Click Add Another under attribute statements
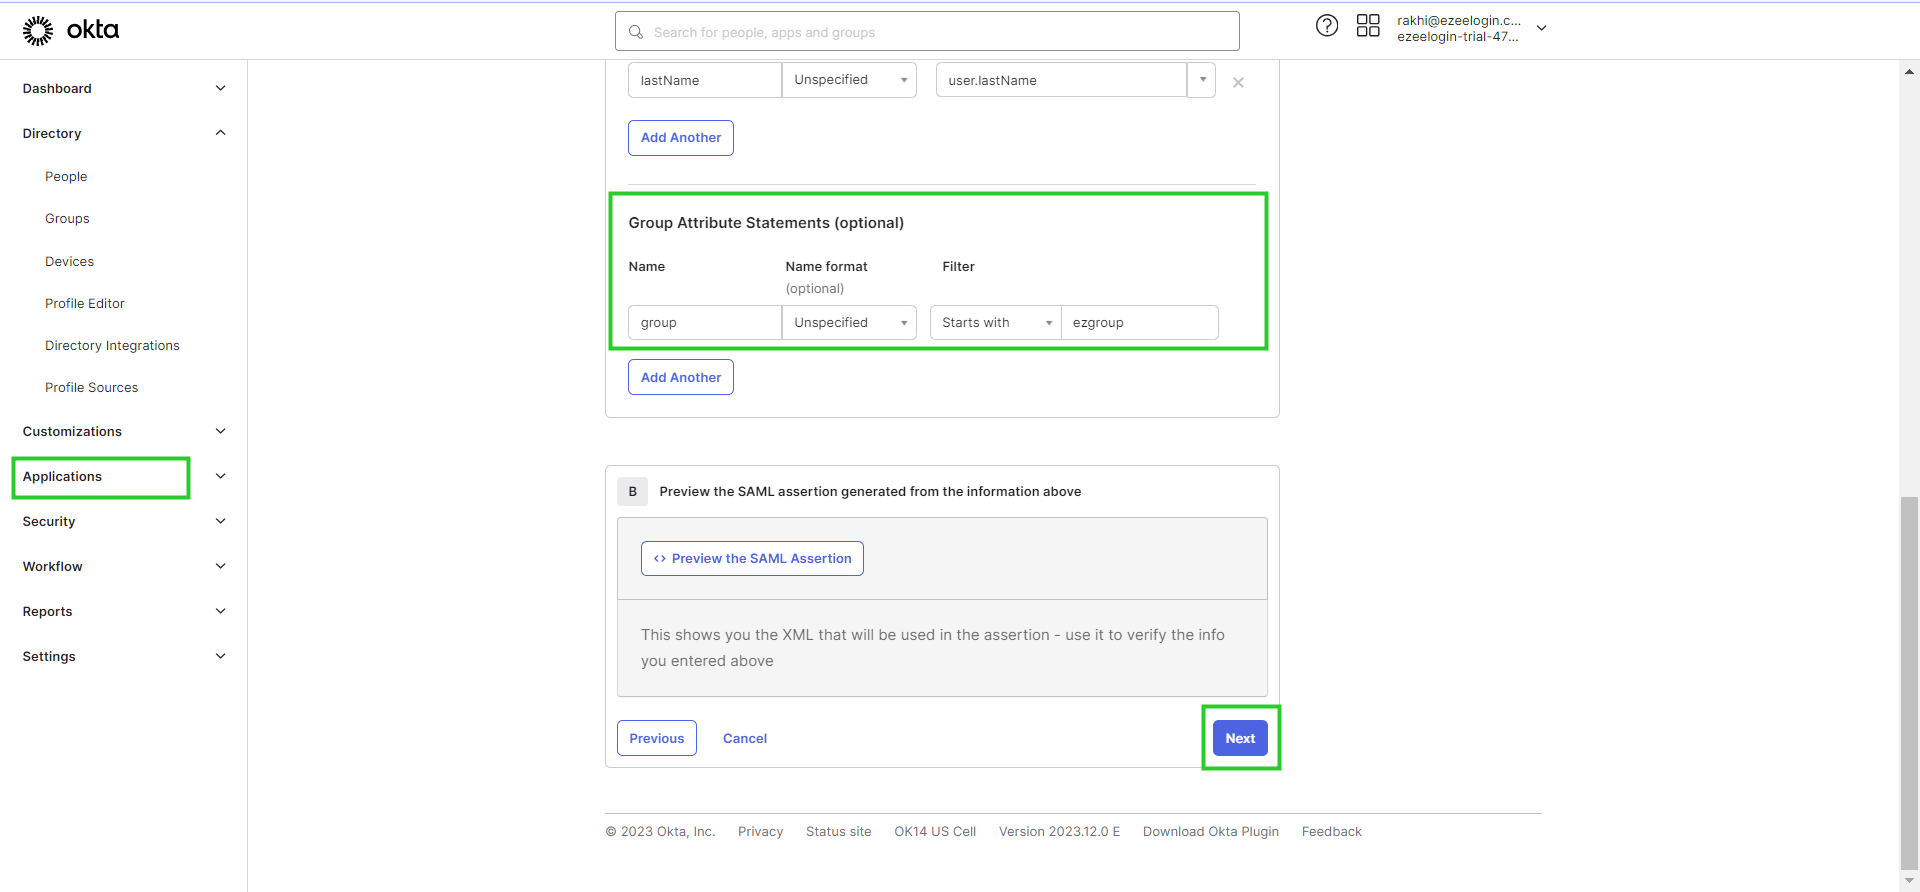This screenshot has height=892, width=1920. [681, 138]
